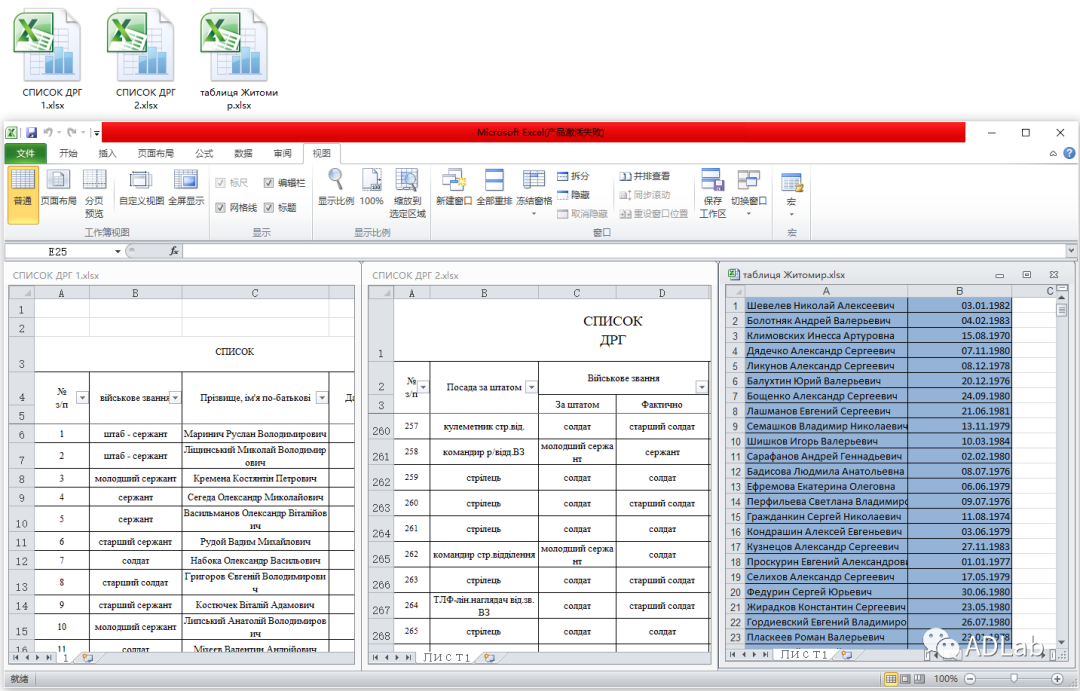Open the Macros dropdown menu
Image resolution: width=1080 pixels, height=691 pixels.
pos(789,214)
